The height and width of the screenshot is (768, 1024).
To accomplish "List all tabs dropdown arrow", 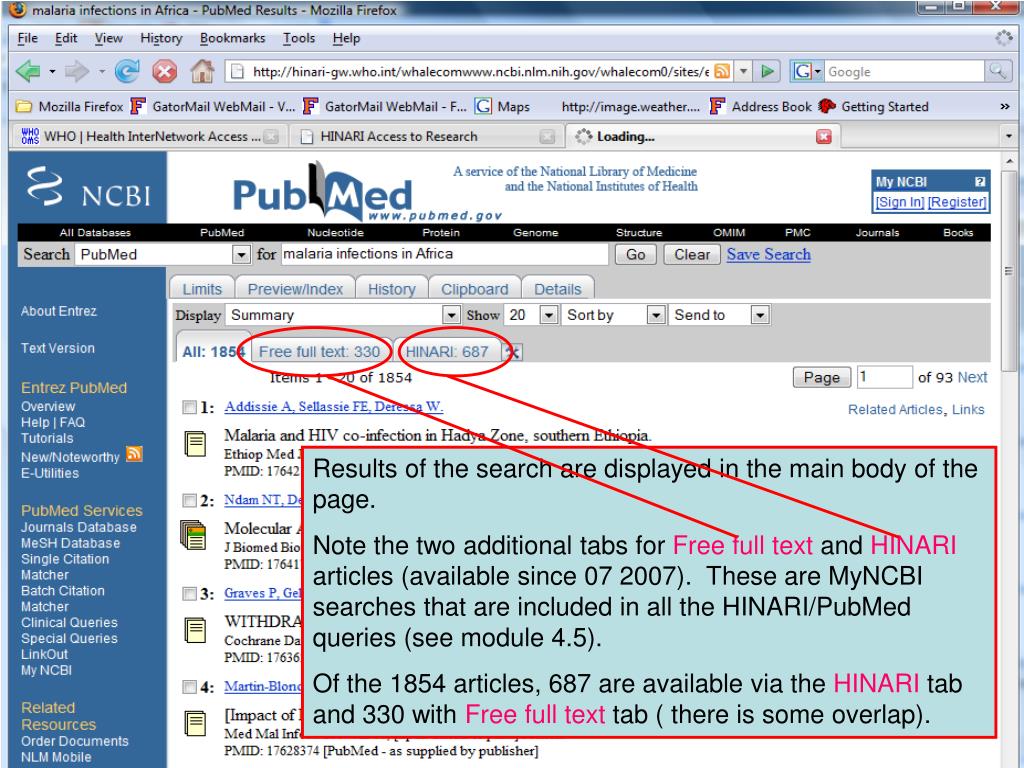I will (x=1009, y=136).
